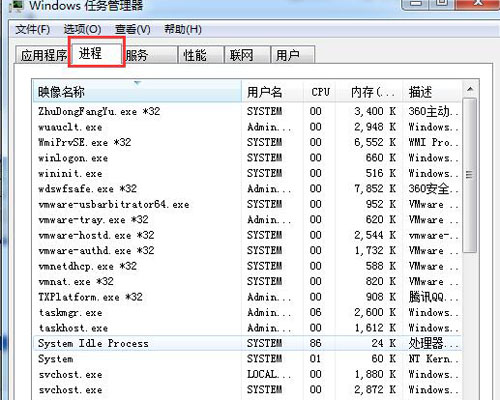
Task: Sort by the 内存 column header
Action: click(369, 91)
